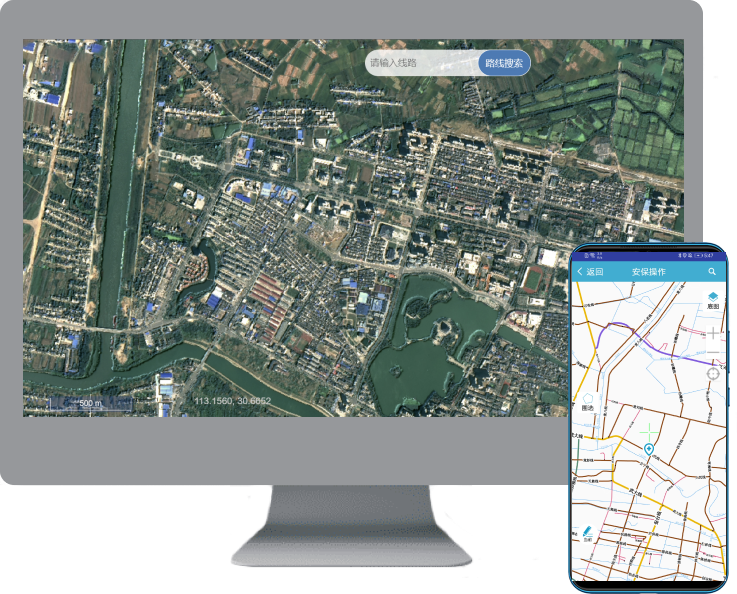The width and height of the screenshot is (737, 594).
Task: Tap the 安保操作 title on phone
Action: pos(649,272)
